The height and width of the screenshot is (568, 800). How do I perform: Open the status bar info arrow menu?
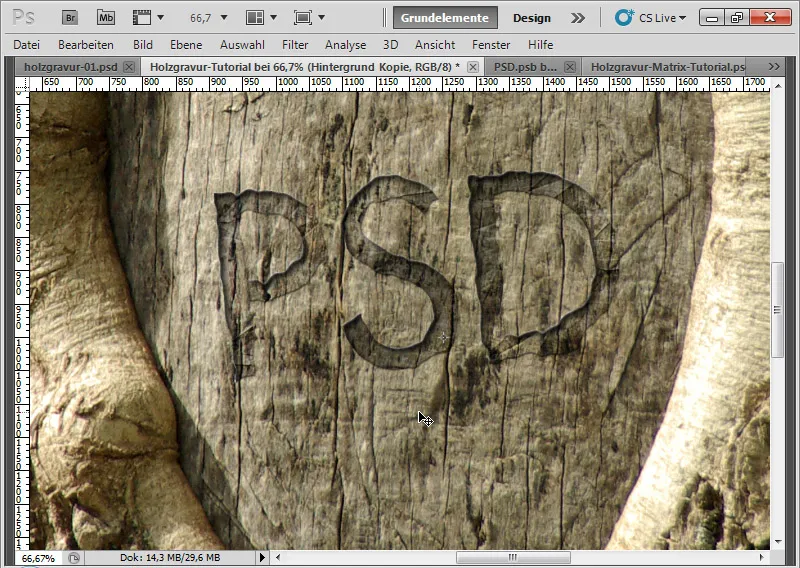pos(262,557)
